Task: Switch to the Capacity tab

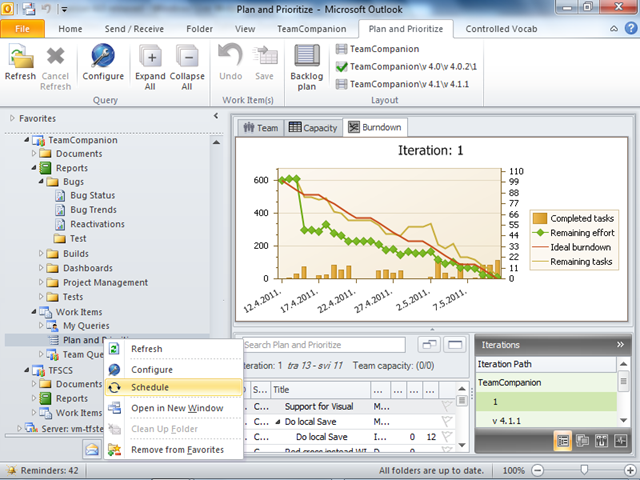Action: tap(312, 128)
